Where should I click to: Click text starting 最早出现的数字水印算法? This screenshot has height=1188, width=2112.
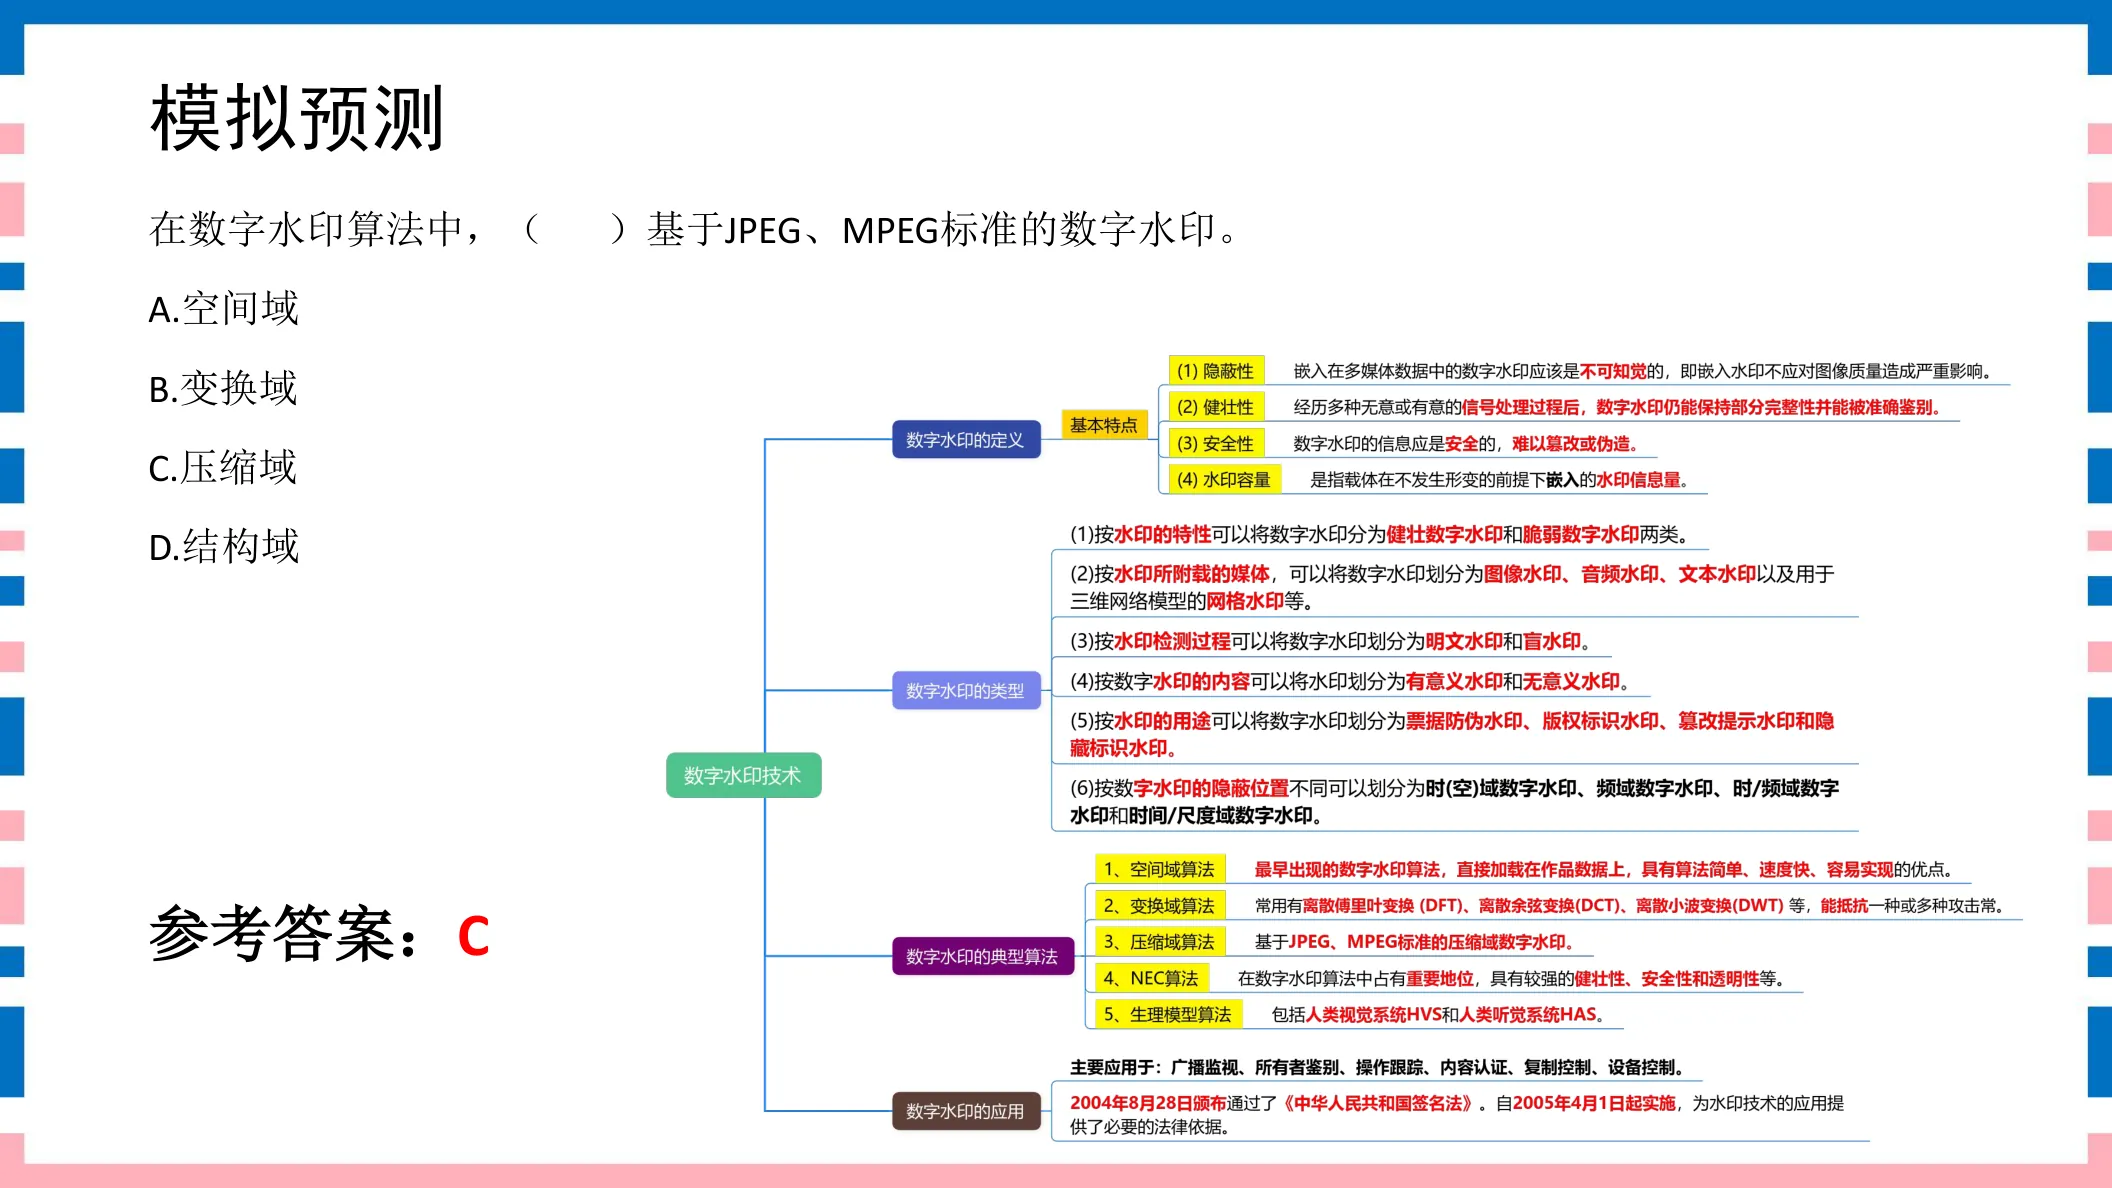point(1604,869)
